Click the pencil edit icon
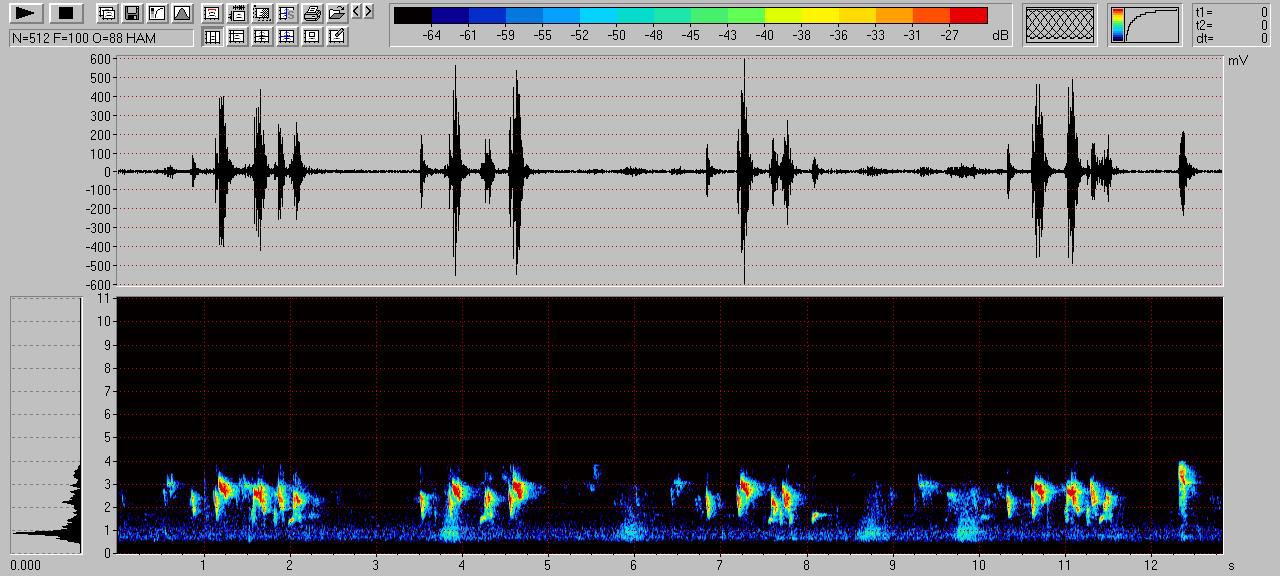The width and height of the screenshot is (1280, 576). pos(337,36)
